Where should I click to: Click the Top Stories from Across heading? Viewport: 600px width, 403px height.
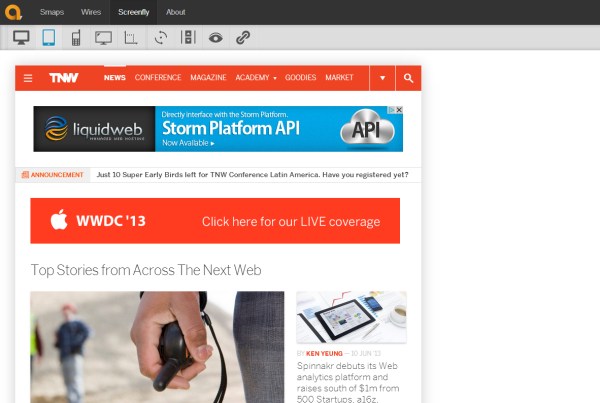146,270
